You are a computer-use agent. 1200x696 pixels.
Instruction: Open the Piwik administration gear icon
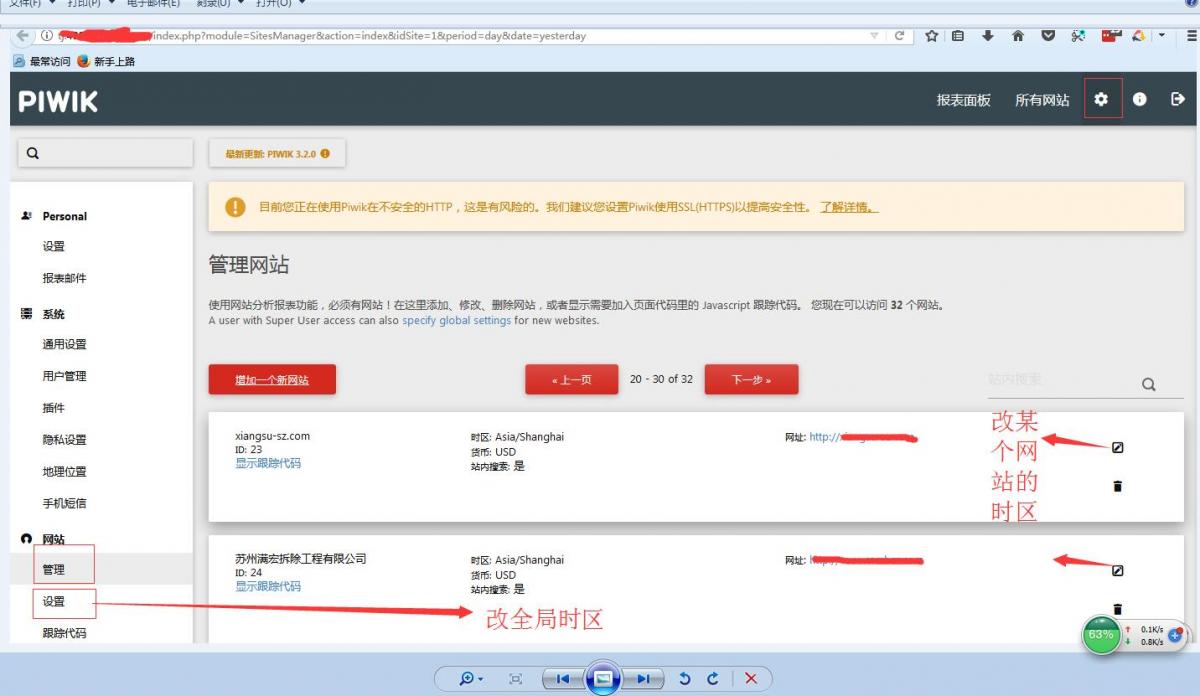pyautogui.click(x=1102, y=99)
